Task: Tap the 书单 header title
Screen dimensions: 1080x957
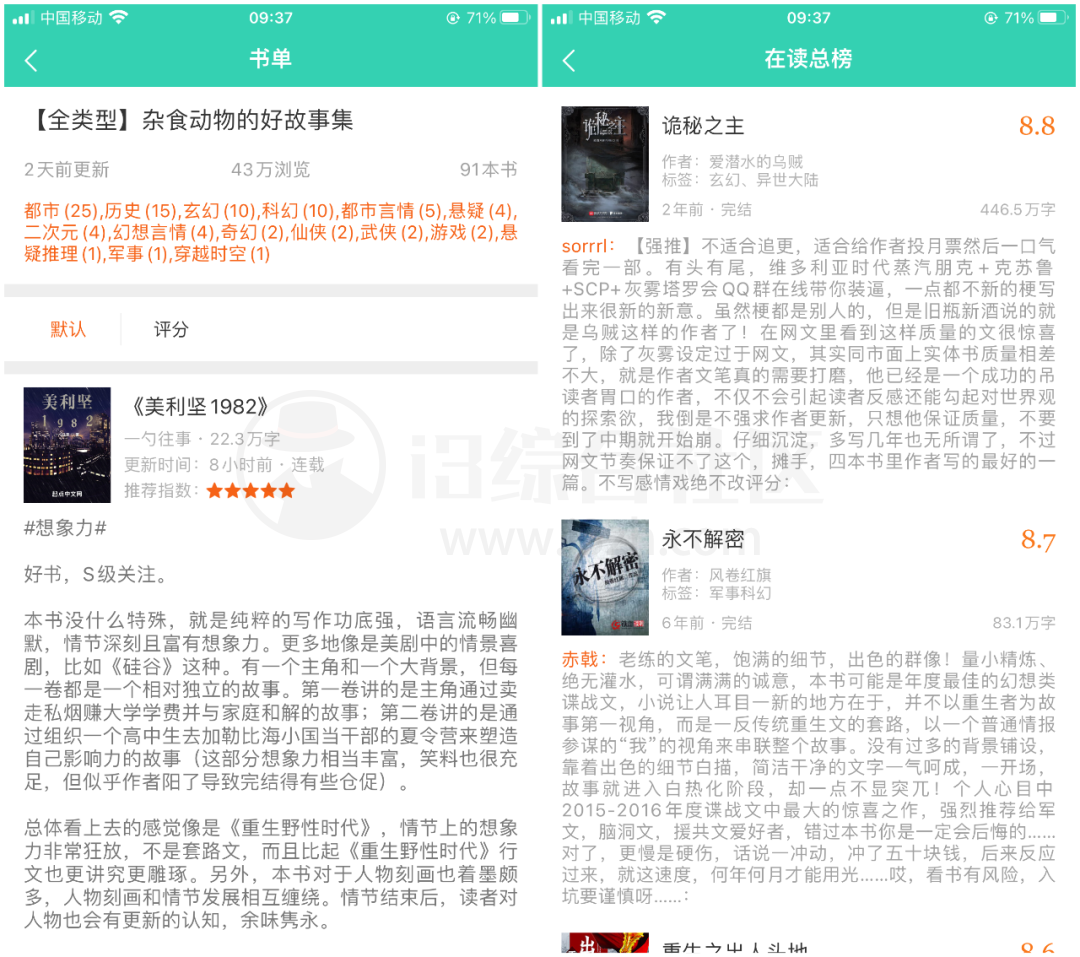Action: pos(271,59)
